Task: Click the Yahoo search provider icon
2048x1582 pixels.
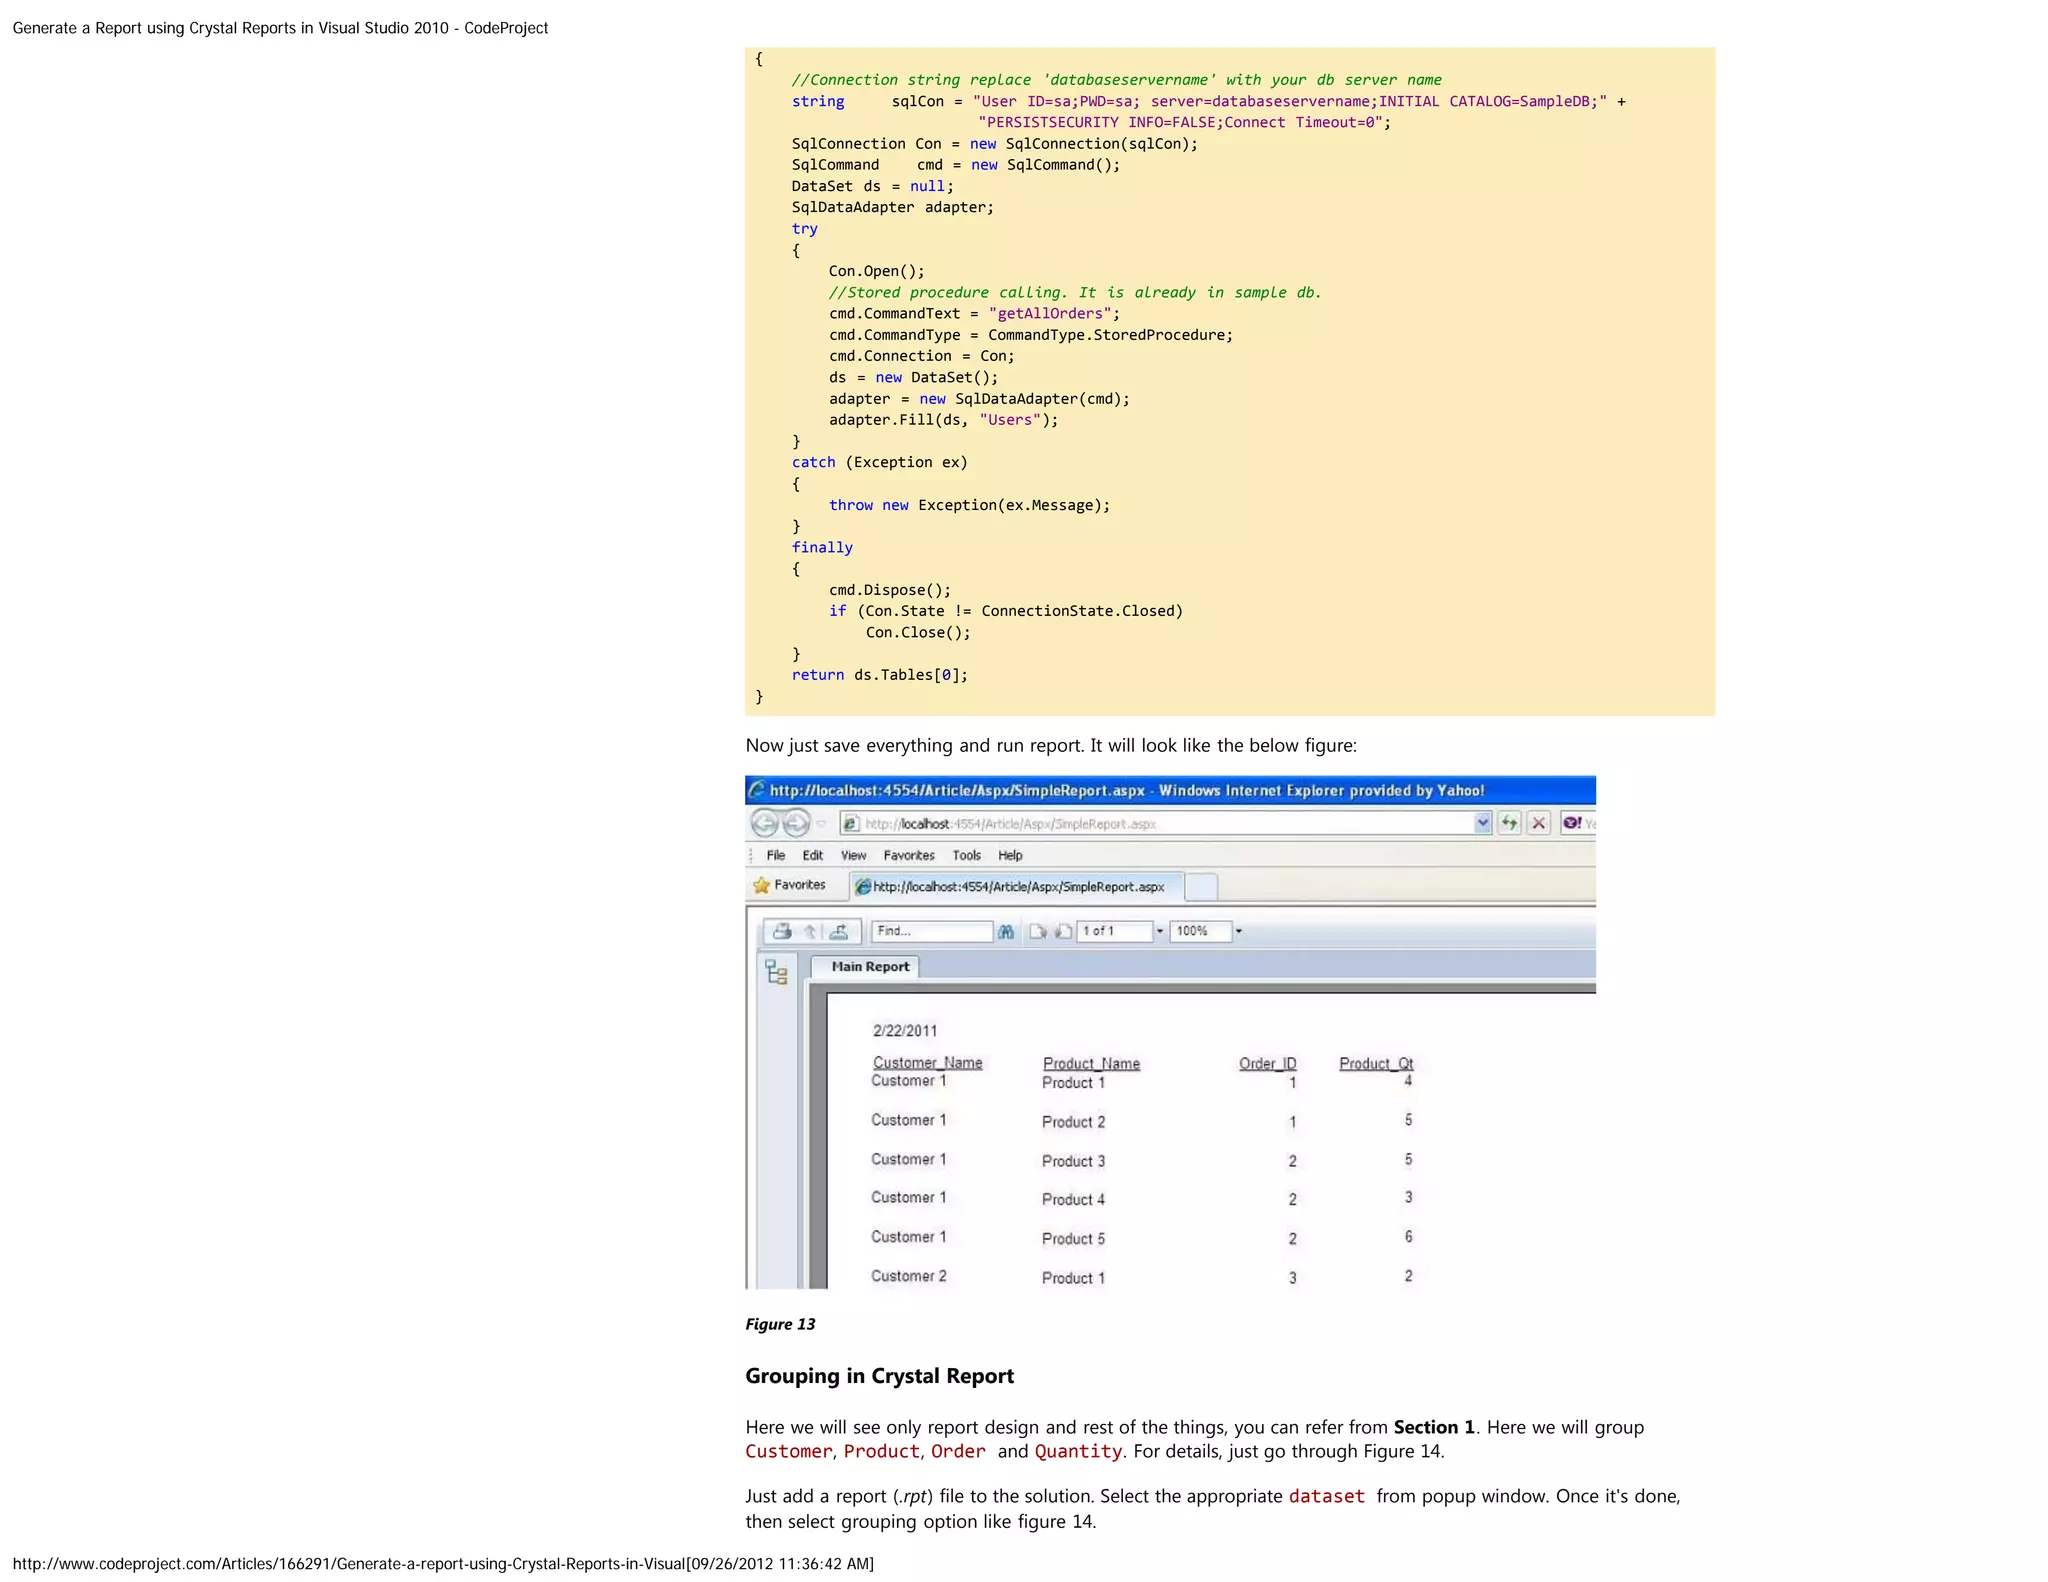Action: click(1572, 823)
